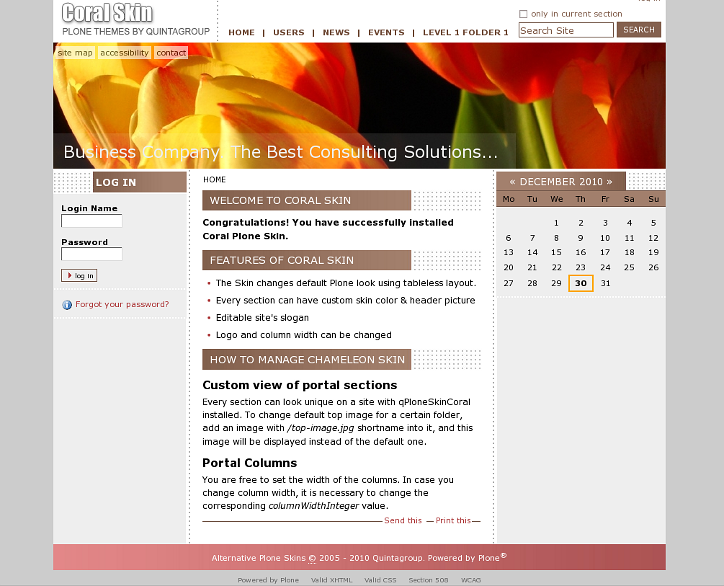This screenshot has height=586, width=724.
Task: Focus the Search Site input field
Action: (566, 30)
